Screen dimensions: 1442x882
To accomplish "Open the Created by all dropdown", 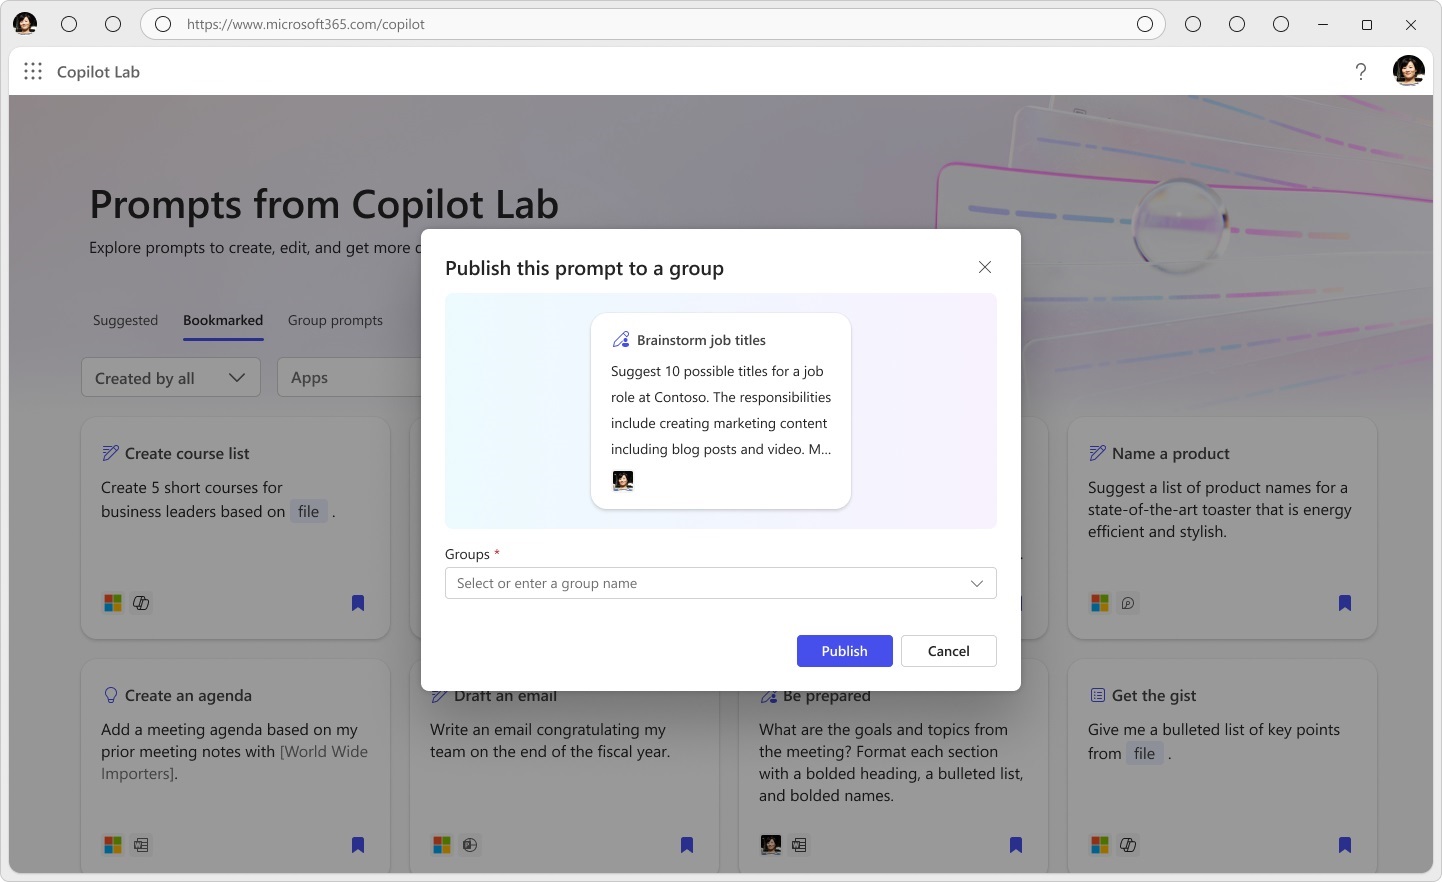I will coord(170,378).
